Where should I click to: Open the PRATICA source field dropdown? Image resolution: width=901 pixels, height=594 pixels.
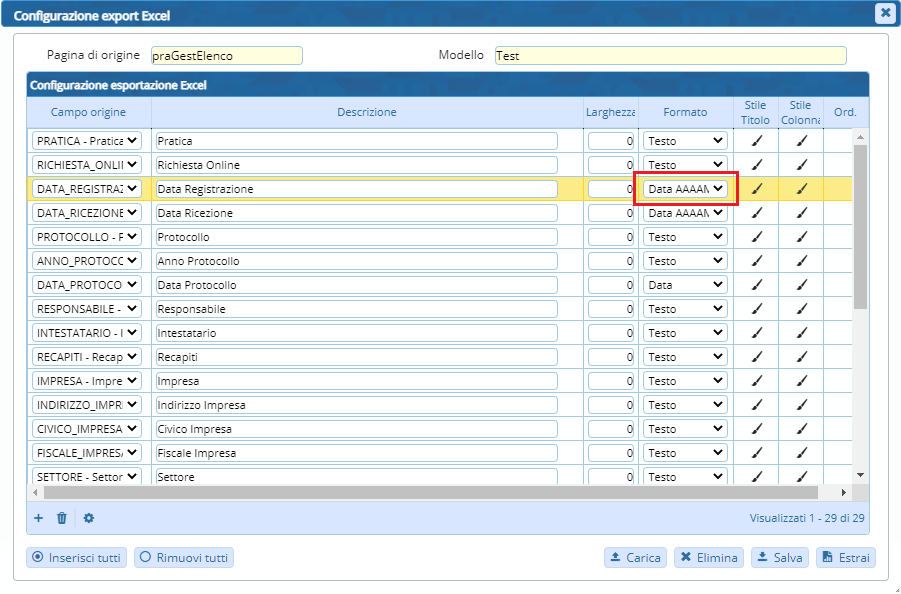tap(87, 141)
